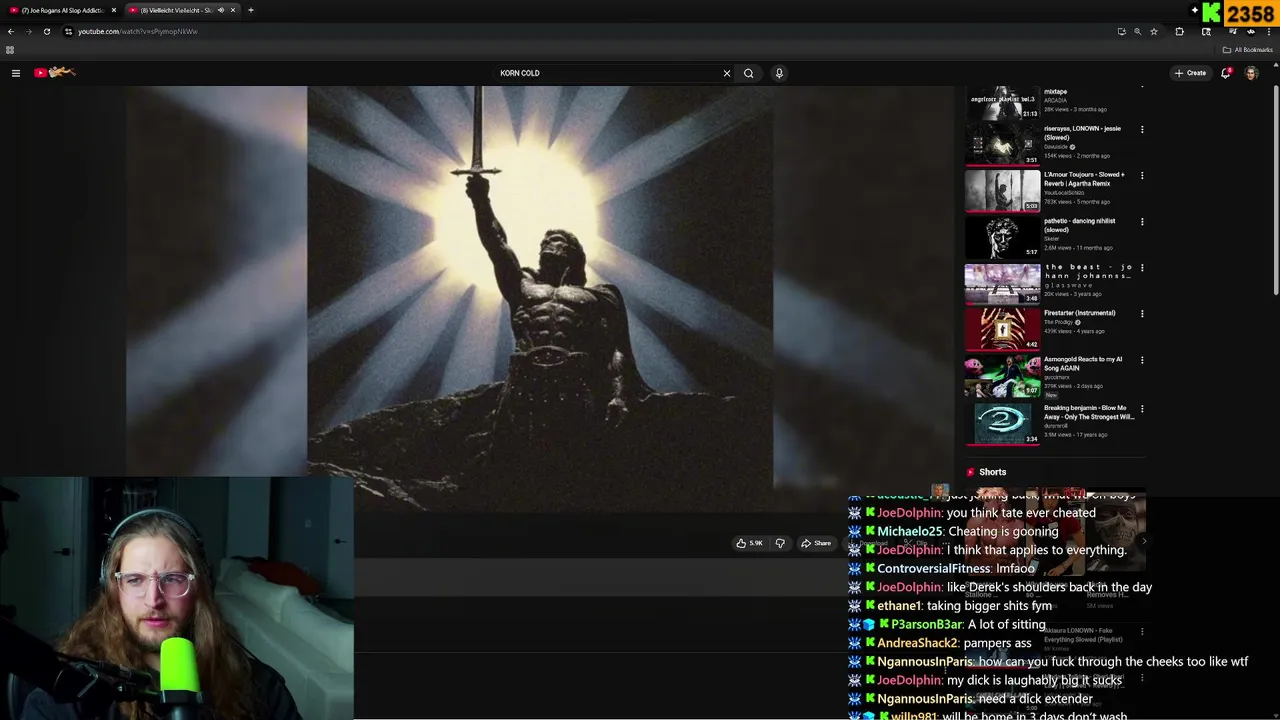The width and height of the screenshot is (1280, 720).
Task: Dislike the video with the thumbs-down button
Action: 780,543
